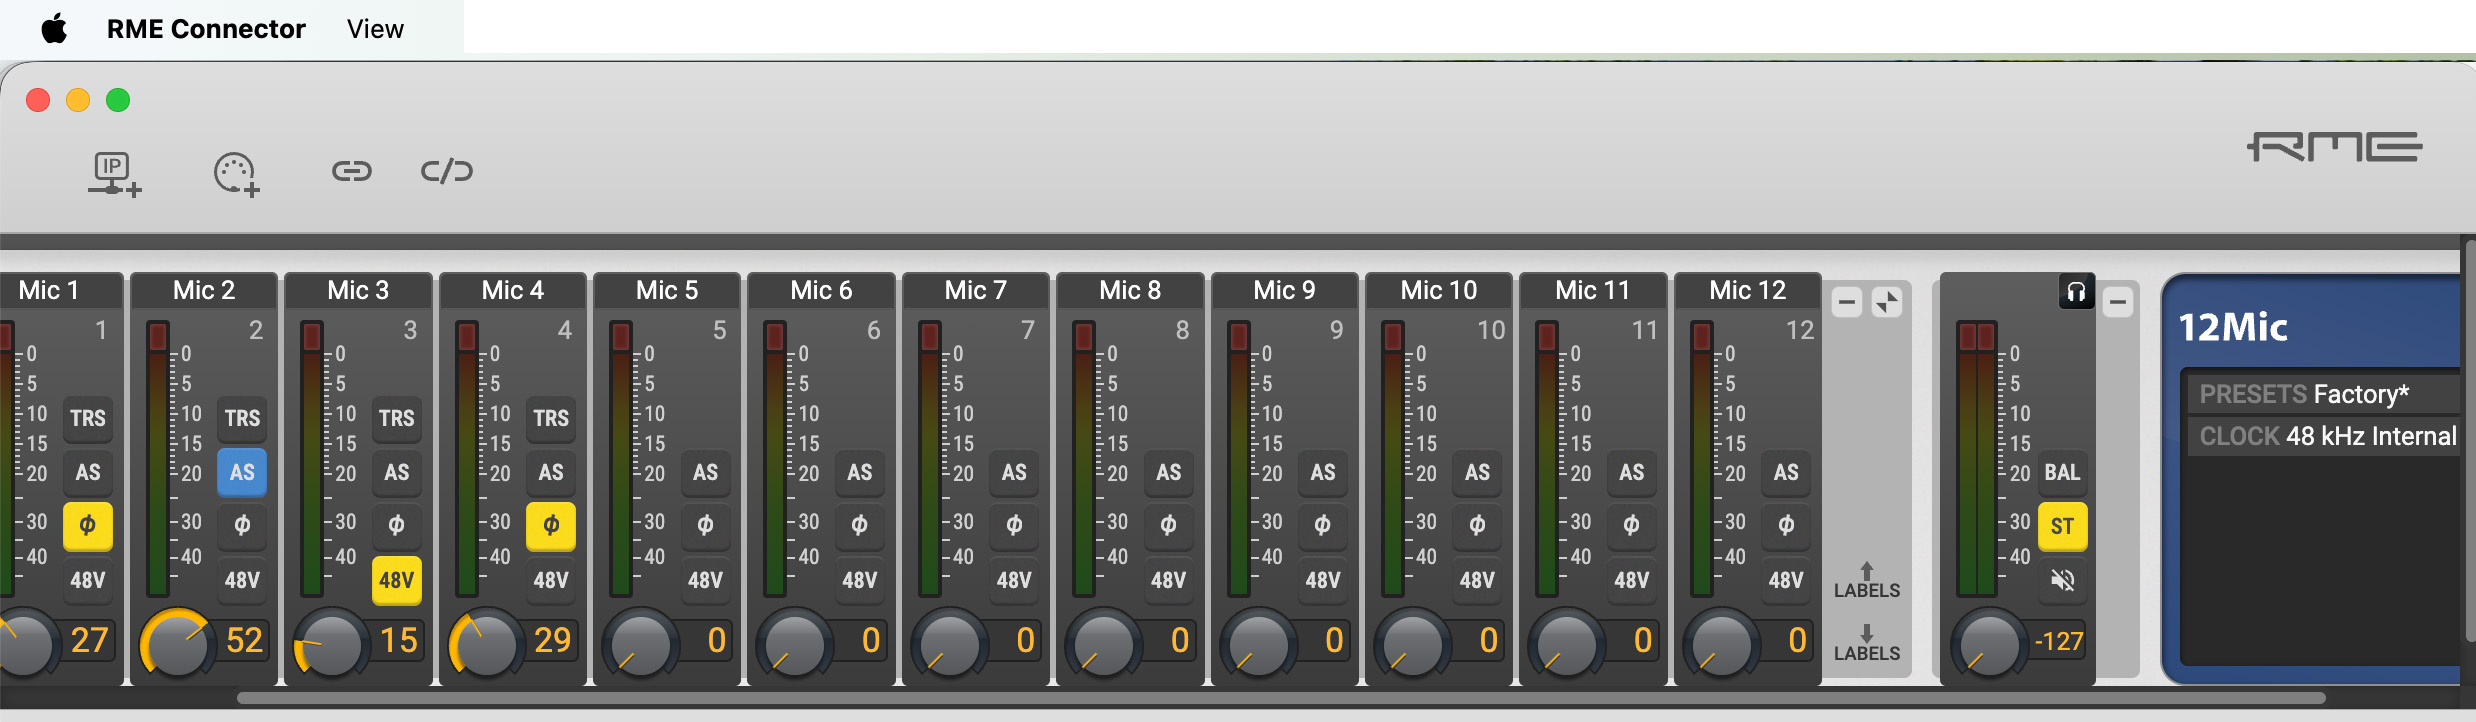
Task: Click the AS button on Mic 11
Action: pos(1631,472)
